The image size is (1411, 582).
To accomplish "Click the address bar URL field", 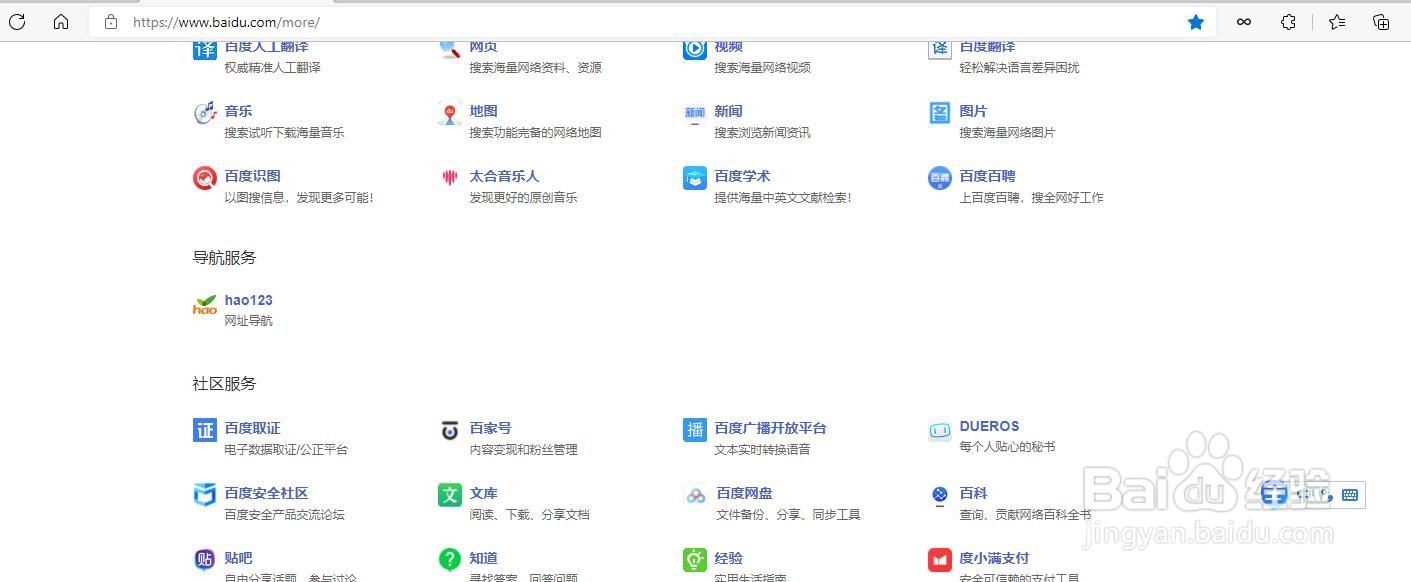I will [x=650, y=22].
